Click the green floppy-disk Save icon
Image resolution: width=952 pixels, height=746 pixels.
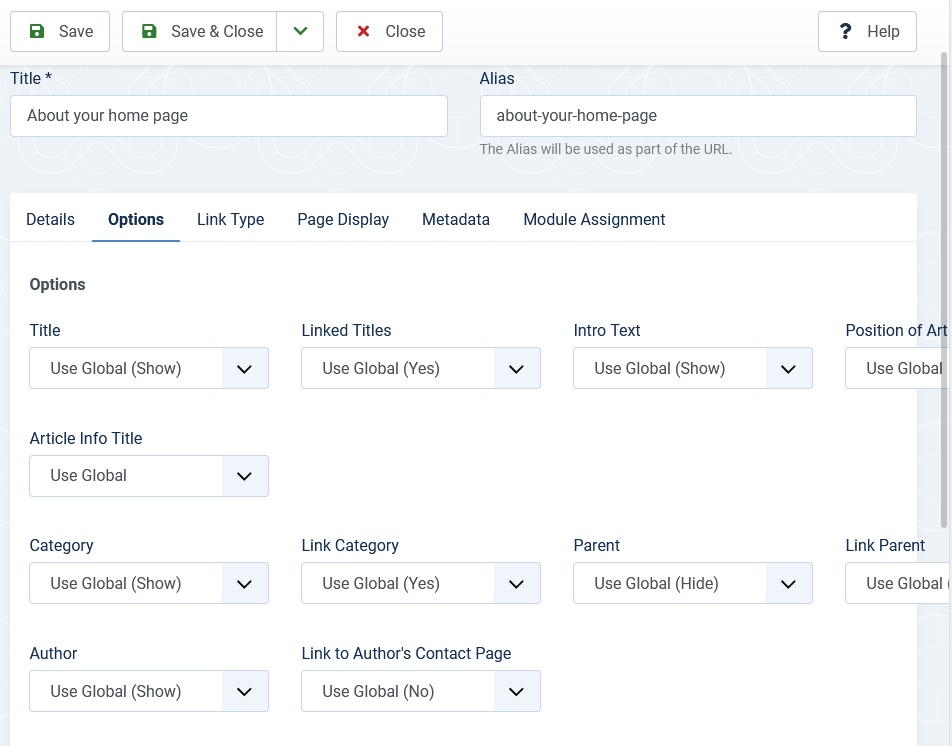coord(37,31)
